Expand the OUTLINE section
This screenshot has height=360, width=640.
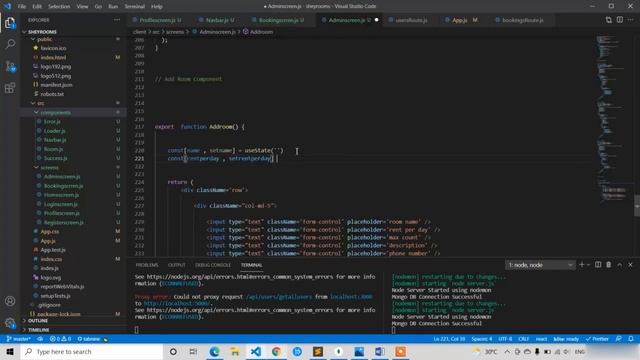tap(38, 321)
